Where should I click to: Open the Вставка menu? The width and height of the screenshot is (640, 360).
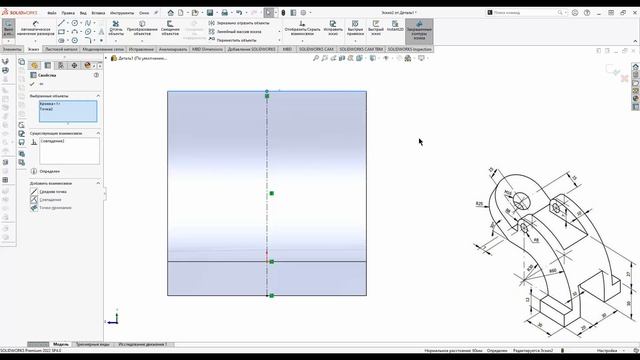coord(98,13)
